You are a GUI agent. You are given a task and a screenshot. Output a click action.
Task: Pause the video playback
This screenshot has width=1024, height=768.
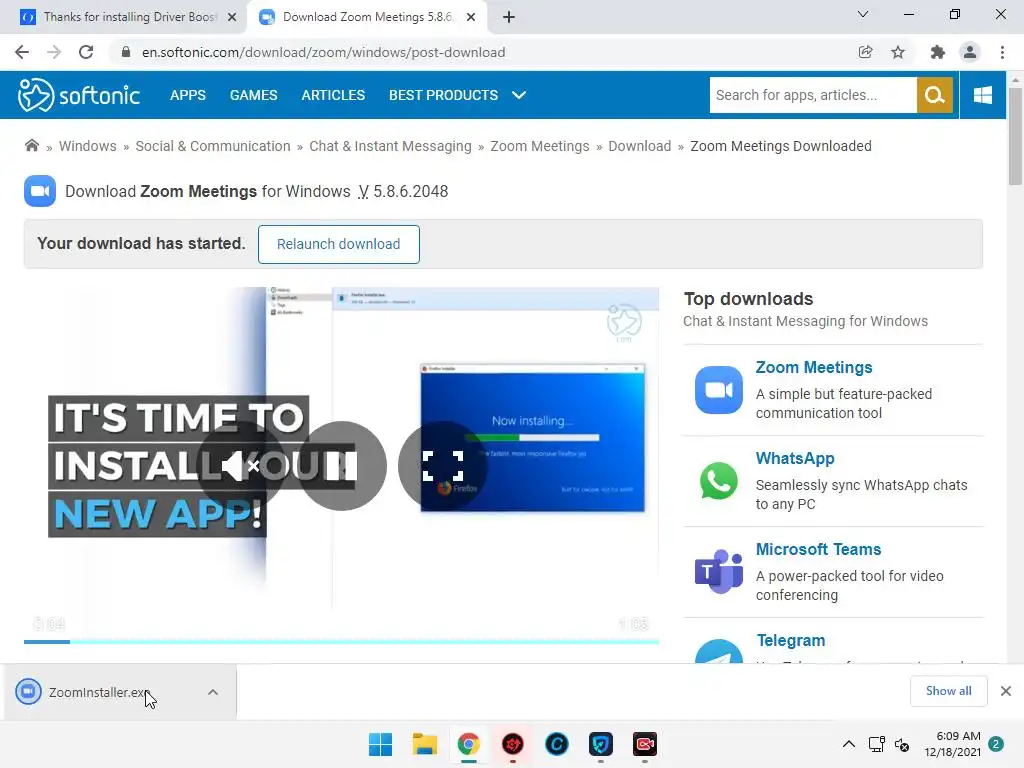click(342, 466)
